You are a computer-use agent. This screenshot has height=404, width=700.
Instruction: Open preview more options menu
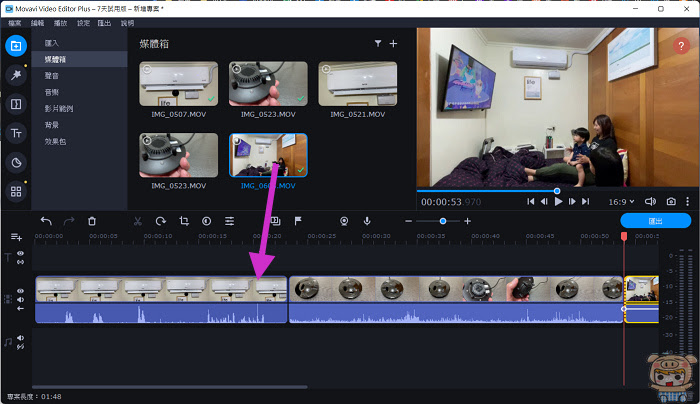tap(688, 202)
